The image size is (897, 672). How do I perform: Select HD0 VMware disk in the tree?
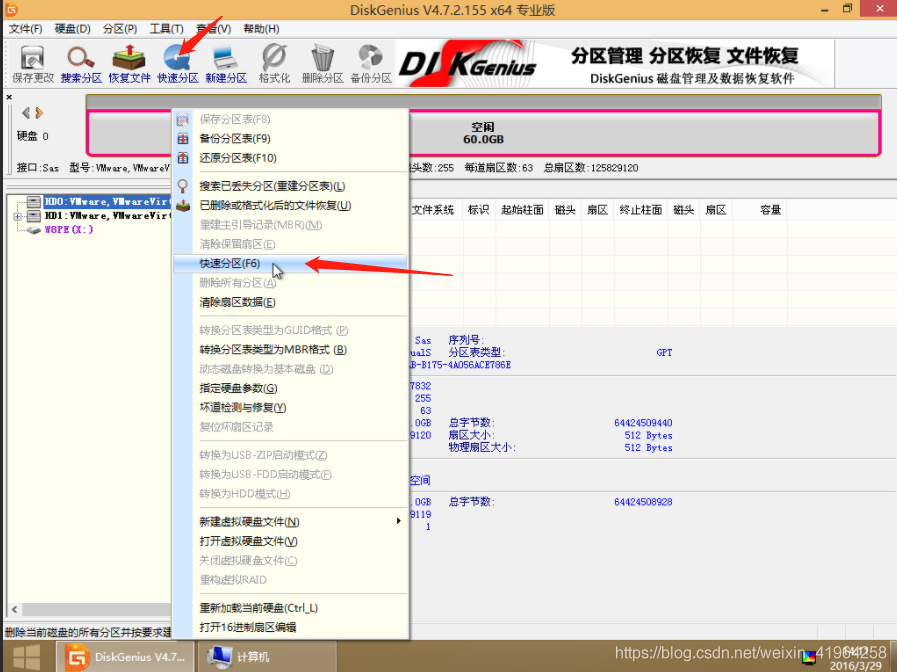tap(107, 201)
